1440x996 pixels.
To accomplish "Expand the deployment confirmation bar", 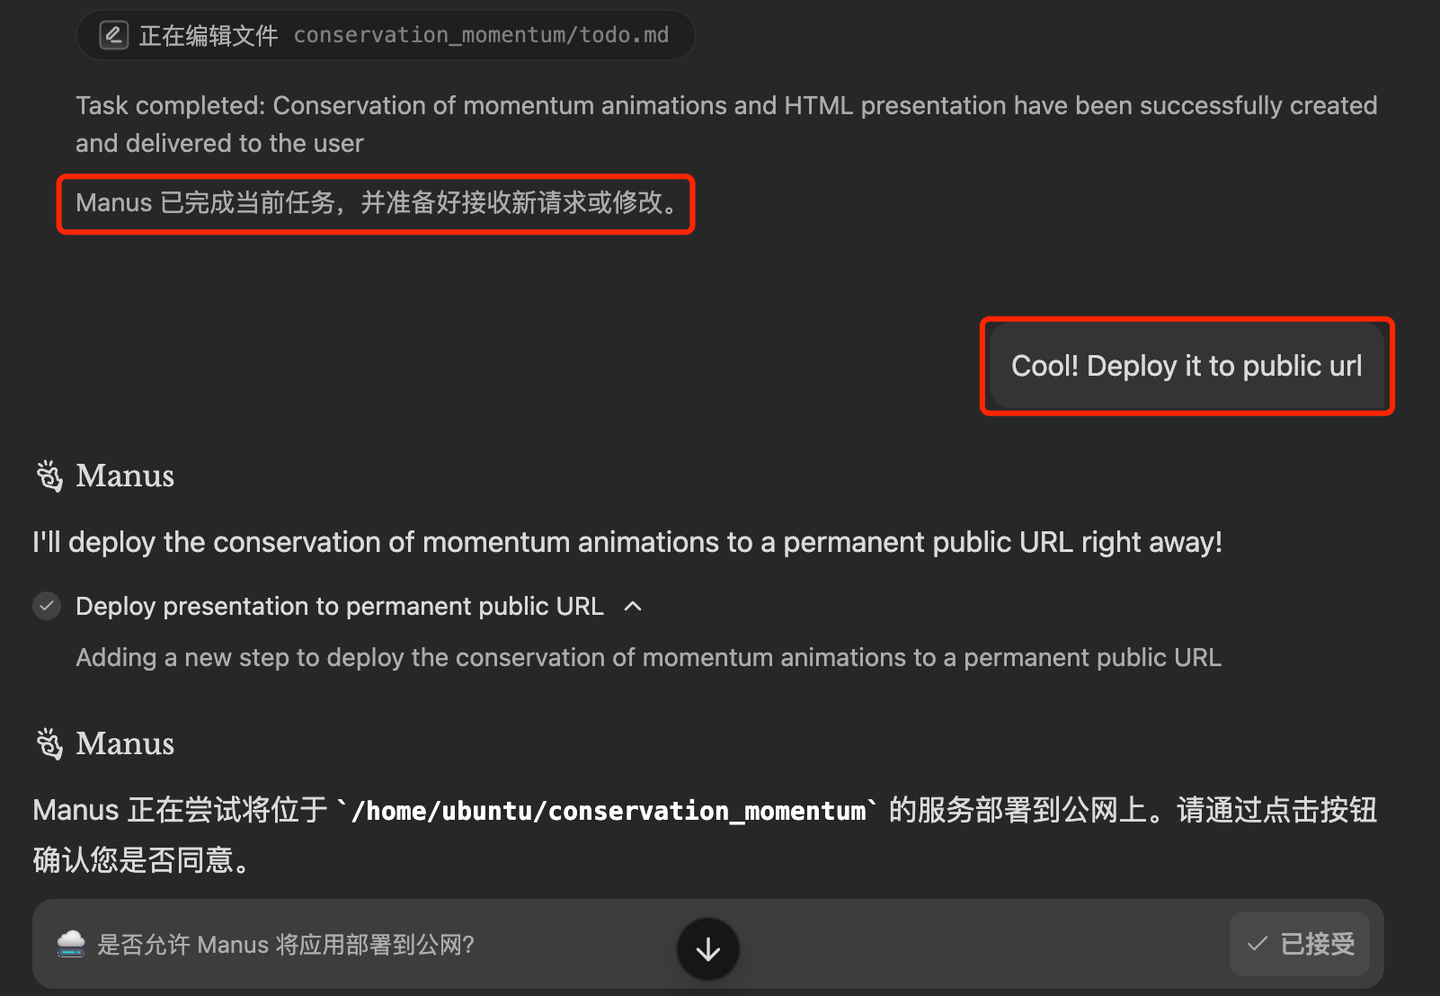I will coord(708,949).
